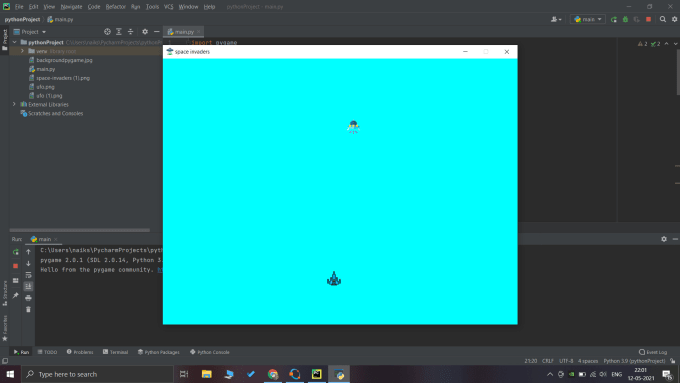Print the Run console output
The height and width of the screenshot is (383, 680).
[x=28, y=298]
